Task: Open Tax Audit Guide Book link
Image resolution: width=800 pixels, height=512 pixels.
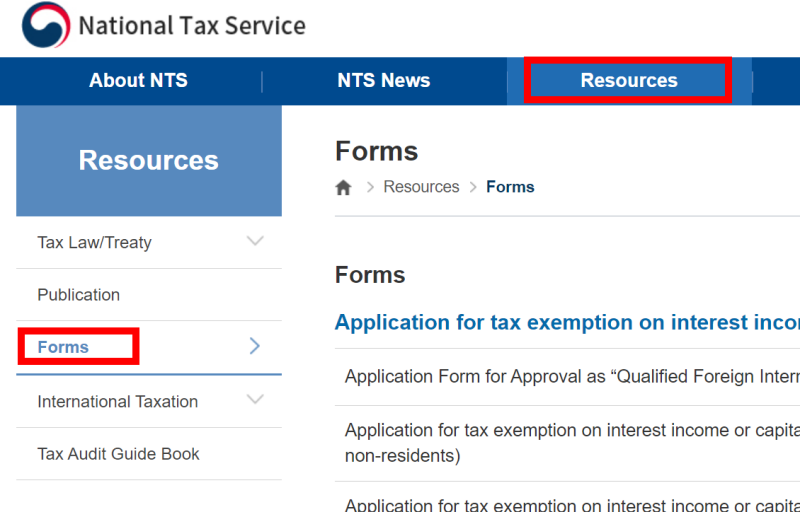Action: [118, 454]
